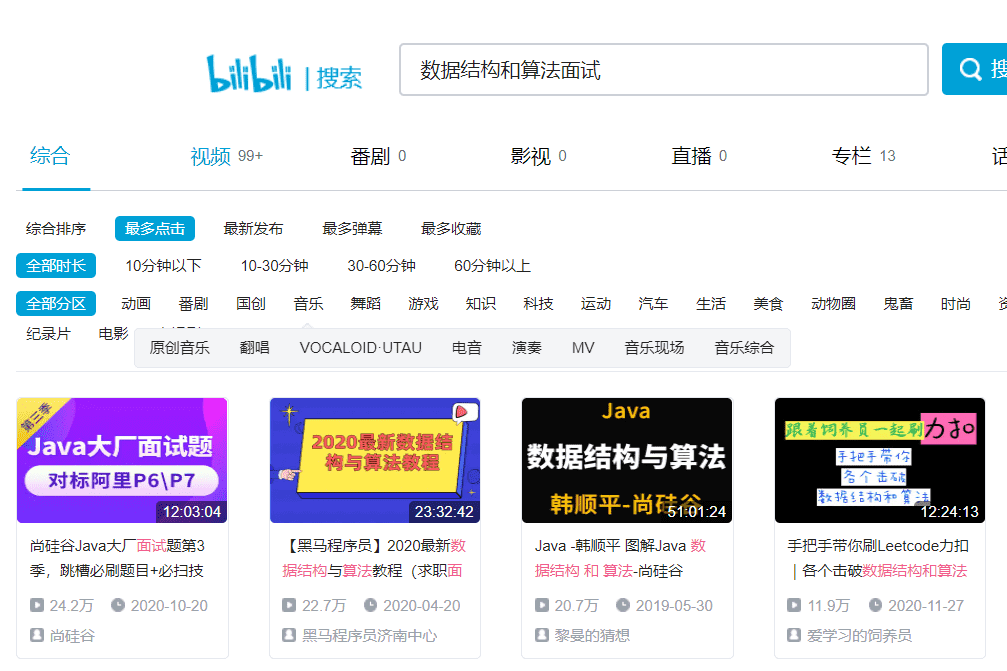Open title link 手把手带你刷Leetcode力扣
The width and height of the screenshot is (1007, 671).
click(878, 558)
